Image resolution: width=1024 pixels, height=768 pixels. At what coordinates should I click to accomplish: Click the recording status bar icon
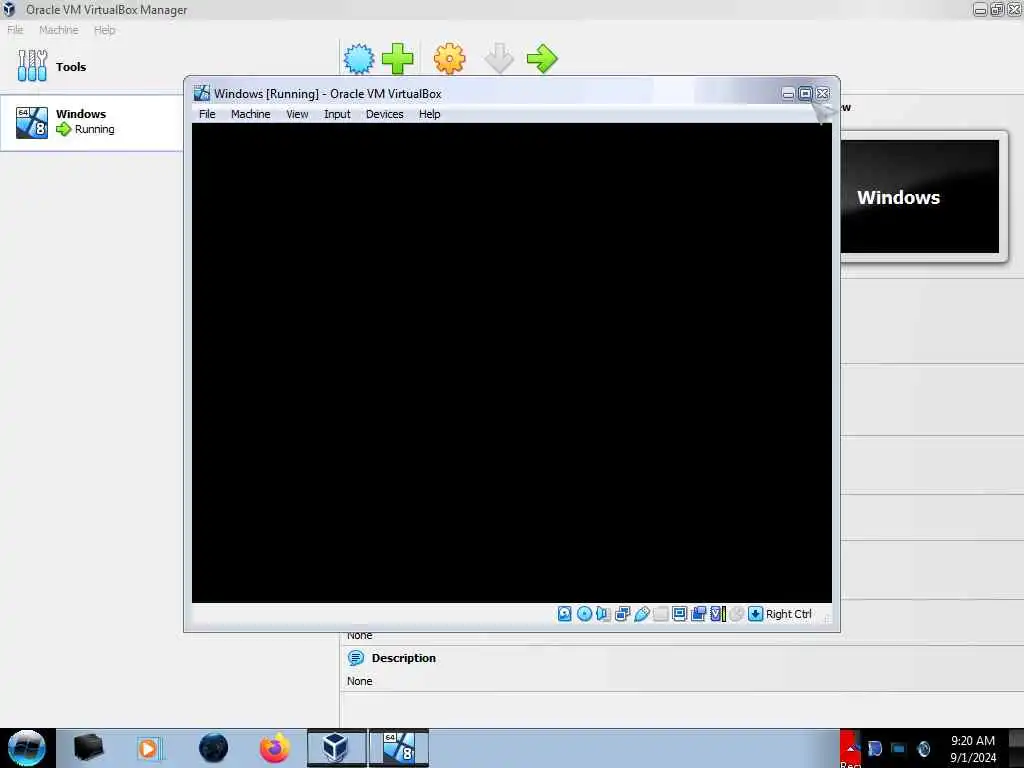[698, 613]
